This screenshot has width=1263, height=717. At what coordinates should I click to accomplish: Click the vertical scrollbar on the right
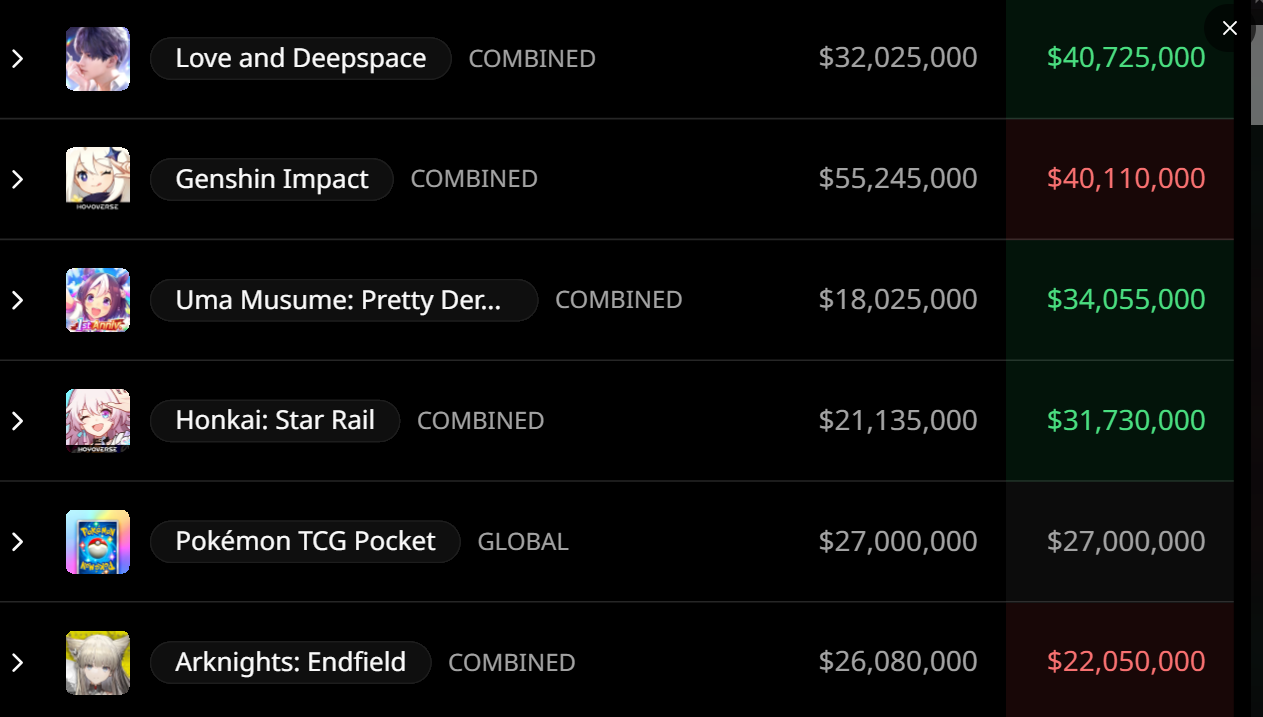1256,300
